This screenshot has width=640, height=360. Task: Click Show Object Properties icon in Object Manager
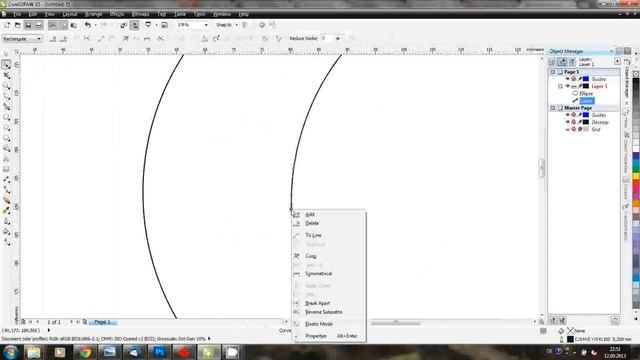(552, 62)
